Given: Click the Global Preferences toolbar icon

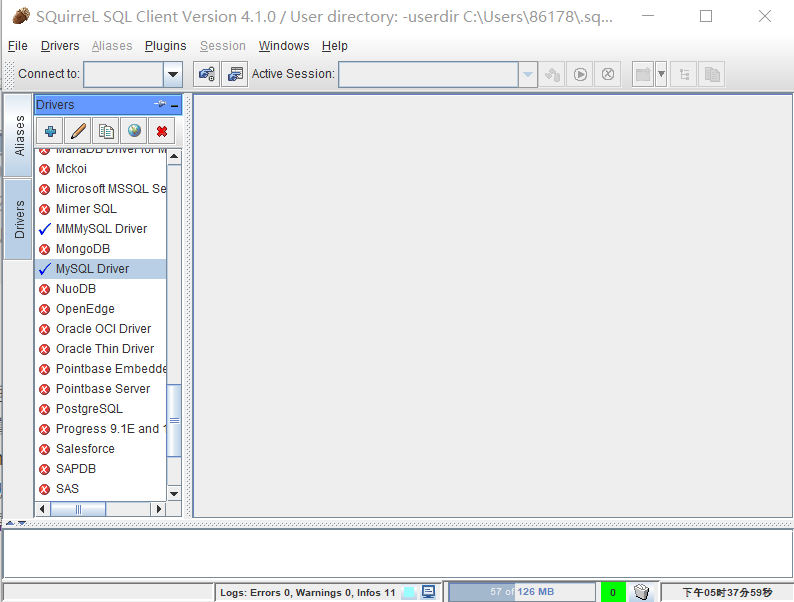Looking at the screenshot, I should pyautogui.click(x=207, y=74).
